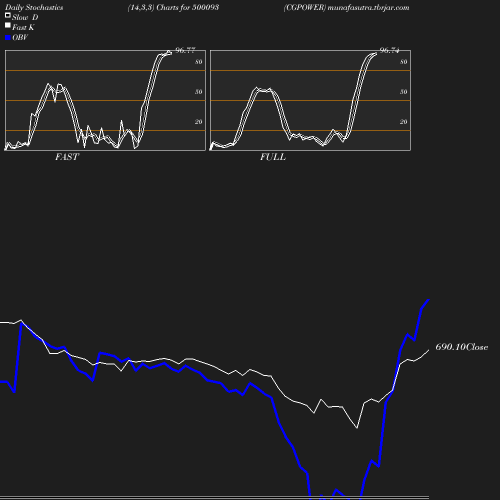Click the 'OBV' legend label

[20, 38]
